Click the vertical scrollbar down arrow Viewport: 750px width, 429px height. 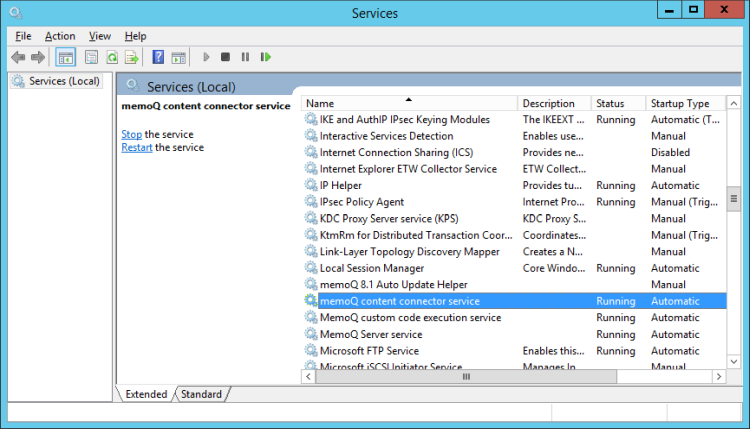tap(734, 362)
